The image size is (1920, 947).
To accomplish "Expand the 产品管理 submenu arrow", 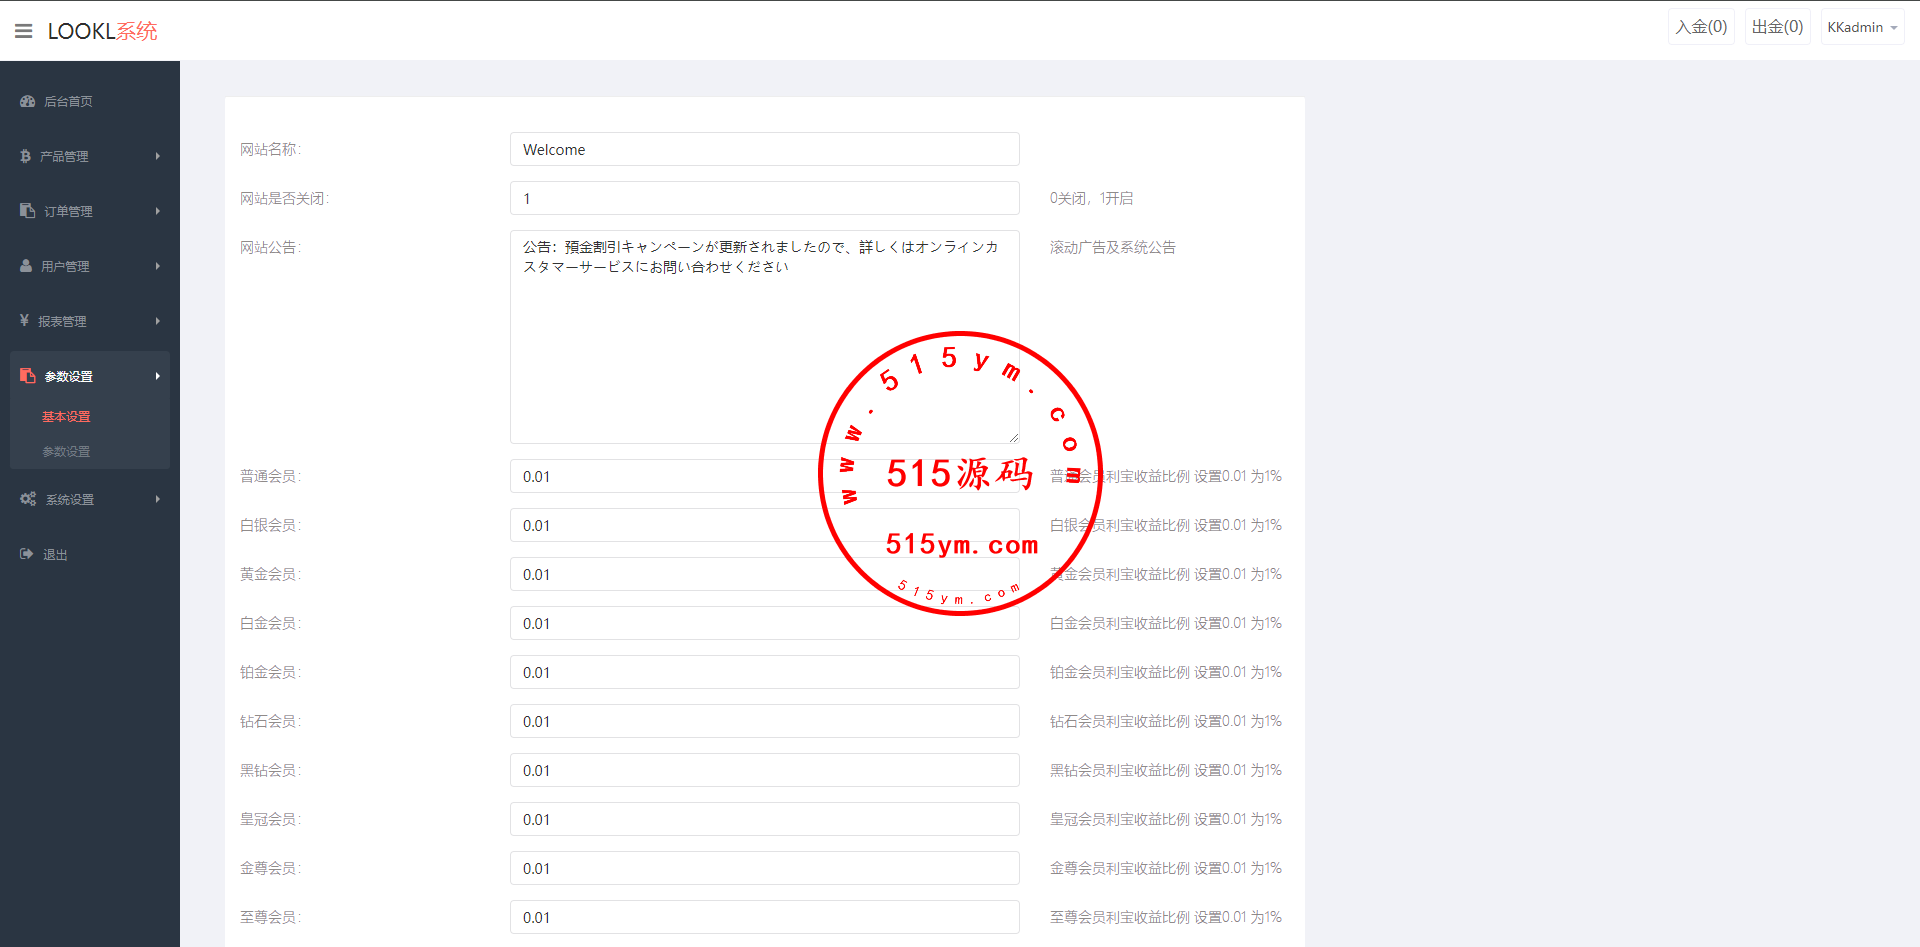I will pyautogui.click(x=157, y=156).
